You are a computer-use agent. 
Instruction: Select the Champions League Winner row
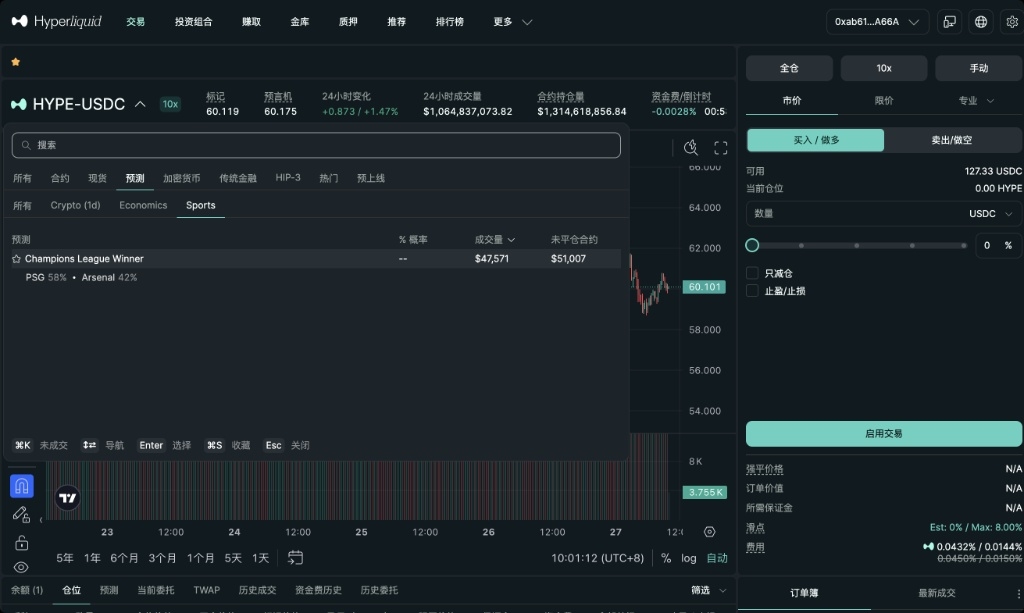tap(316, 259)
